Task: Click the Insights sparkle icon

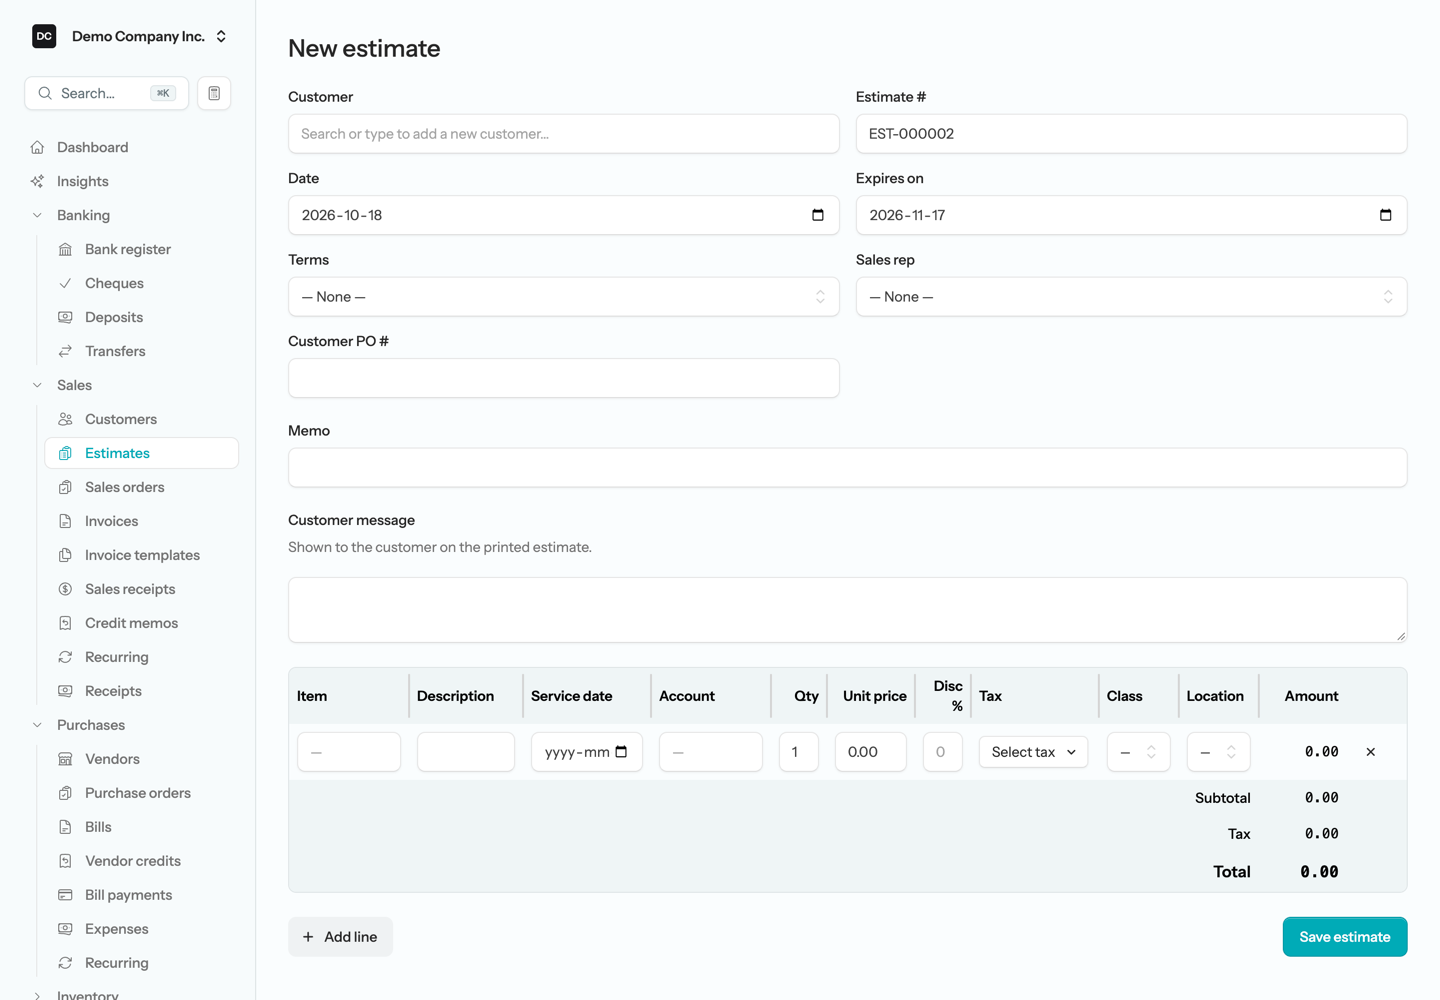Action: [37, 181]
